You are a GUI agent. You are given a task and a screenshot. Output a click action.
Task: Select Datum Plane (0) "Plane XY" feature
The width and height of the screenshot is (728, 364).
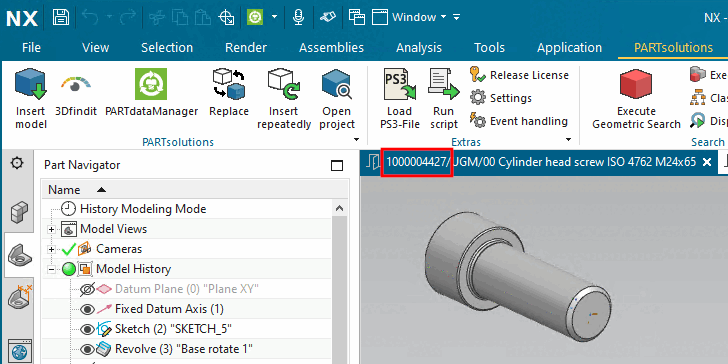(x=187, y=289)
